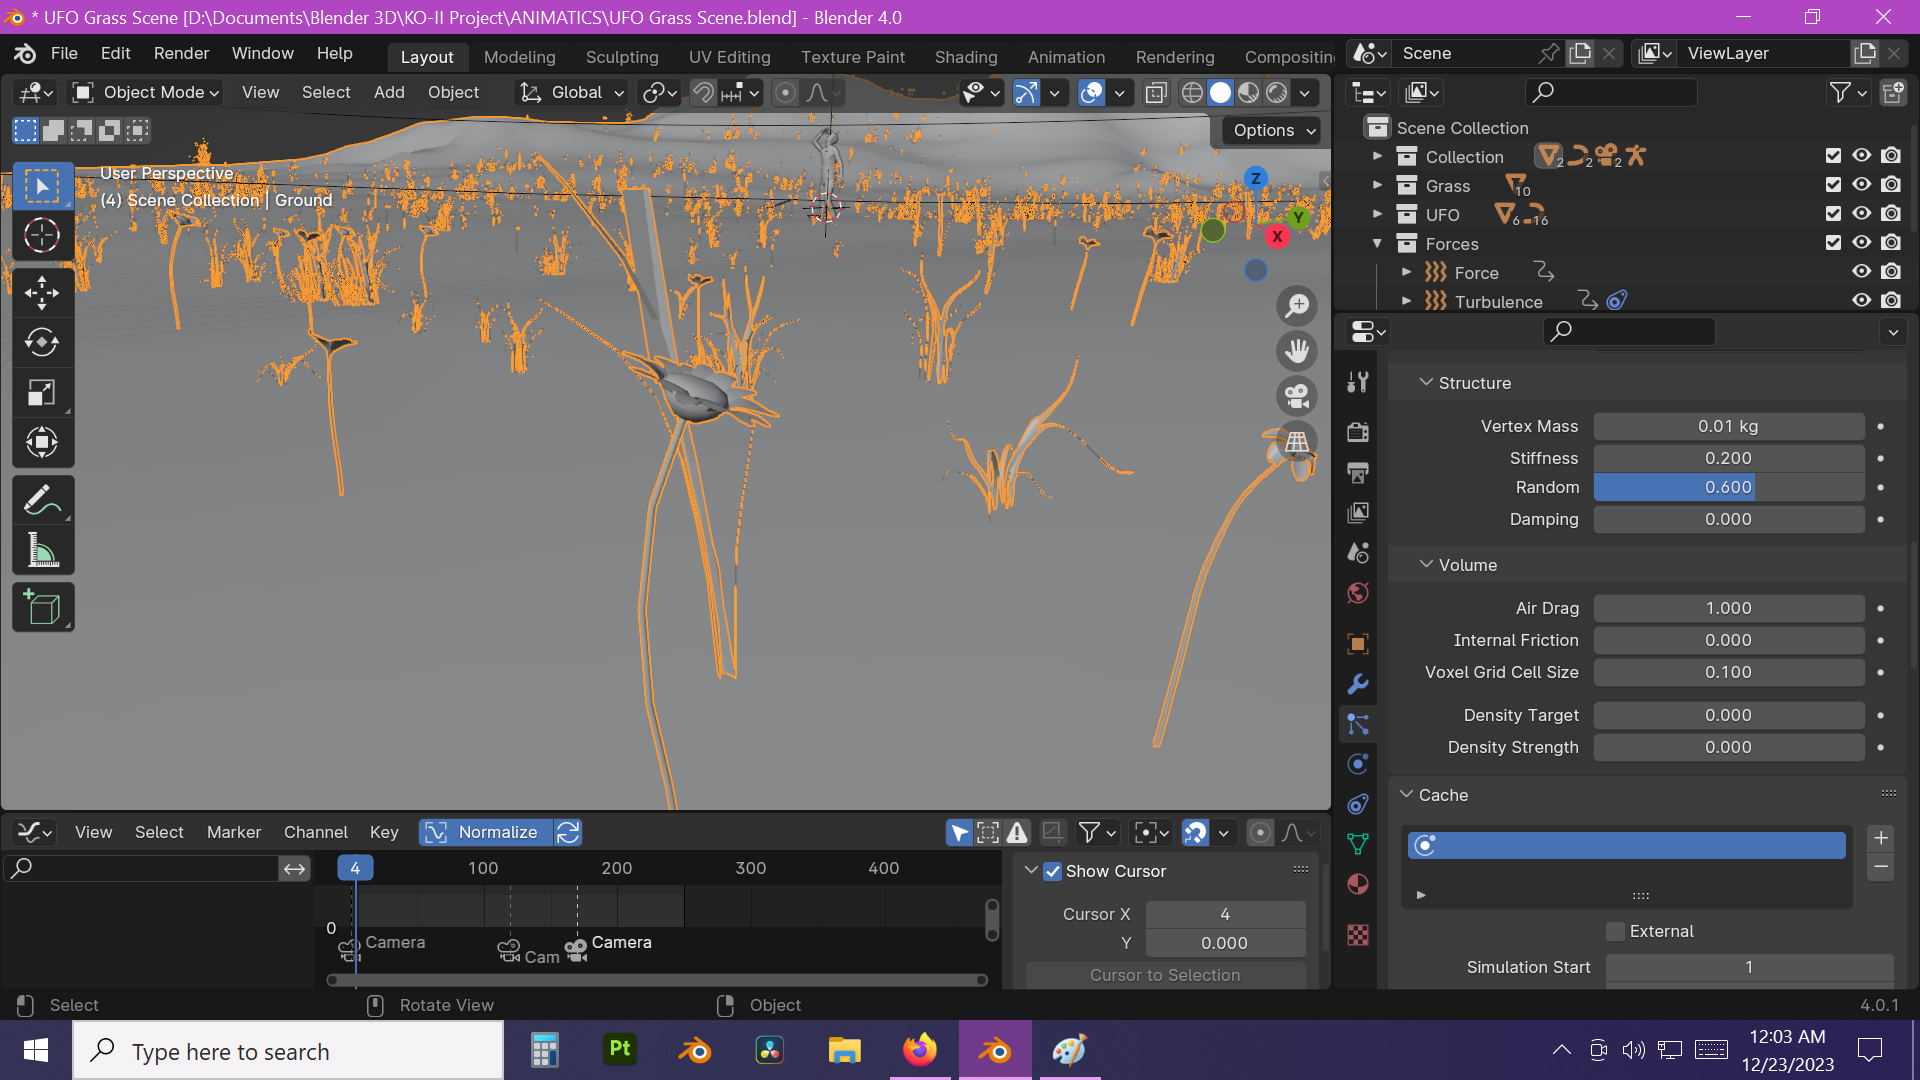
Task: Switch to the Modeling workspace tab
Action: (519, 57)
